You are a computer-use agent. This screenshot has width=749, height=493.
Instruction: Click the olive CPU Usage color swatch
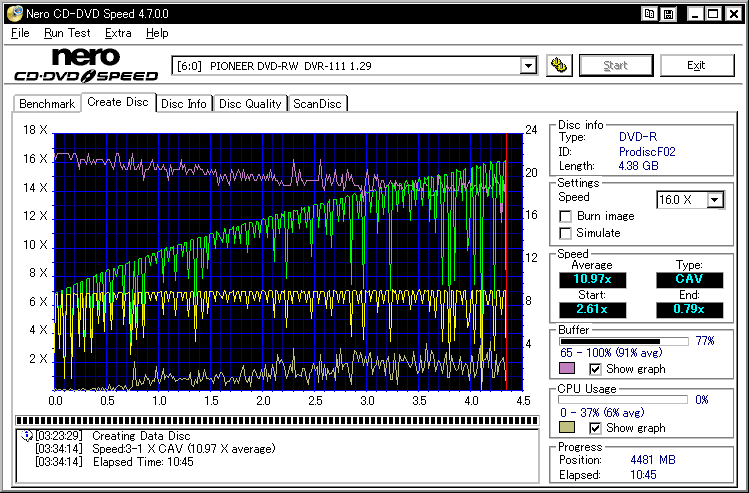coord(567,428)
